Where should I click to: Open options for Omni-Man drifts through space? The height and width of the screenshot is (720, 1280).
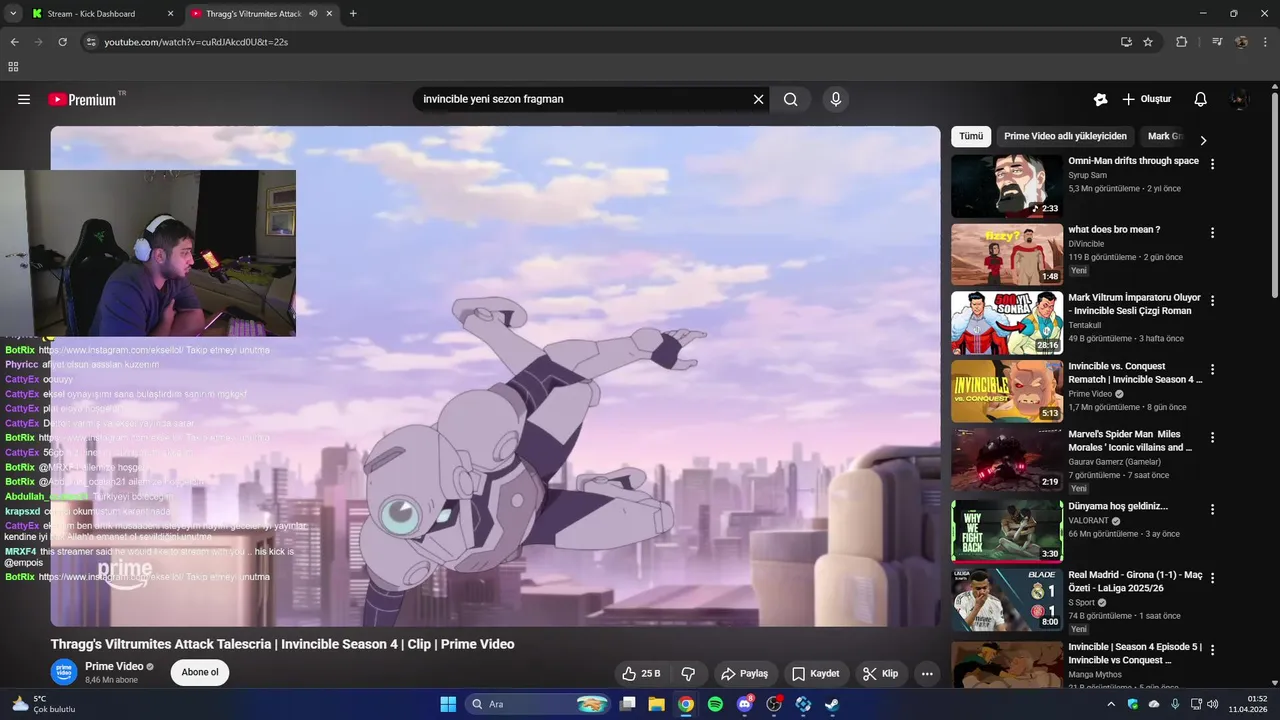1212,164
